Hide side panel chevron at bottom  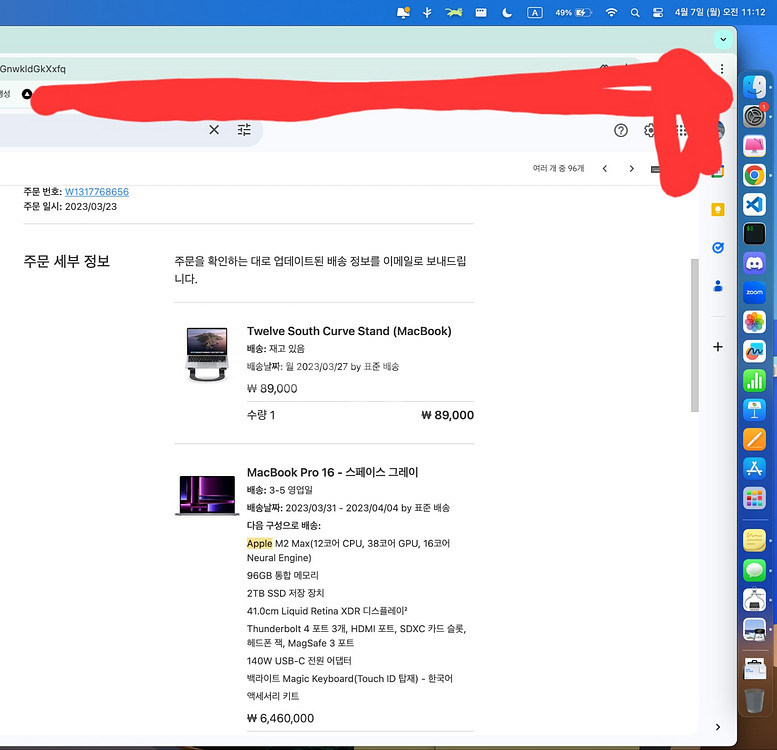[718, 727]
